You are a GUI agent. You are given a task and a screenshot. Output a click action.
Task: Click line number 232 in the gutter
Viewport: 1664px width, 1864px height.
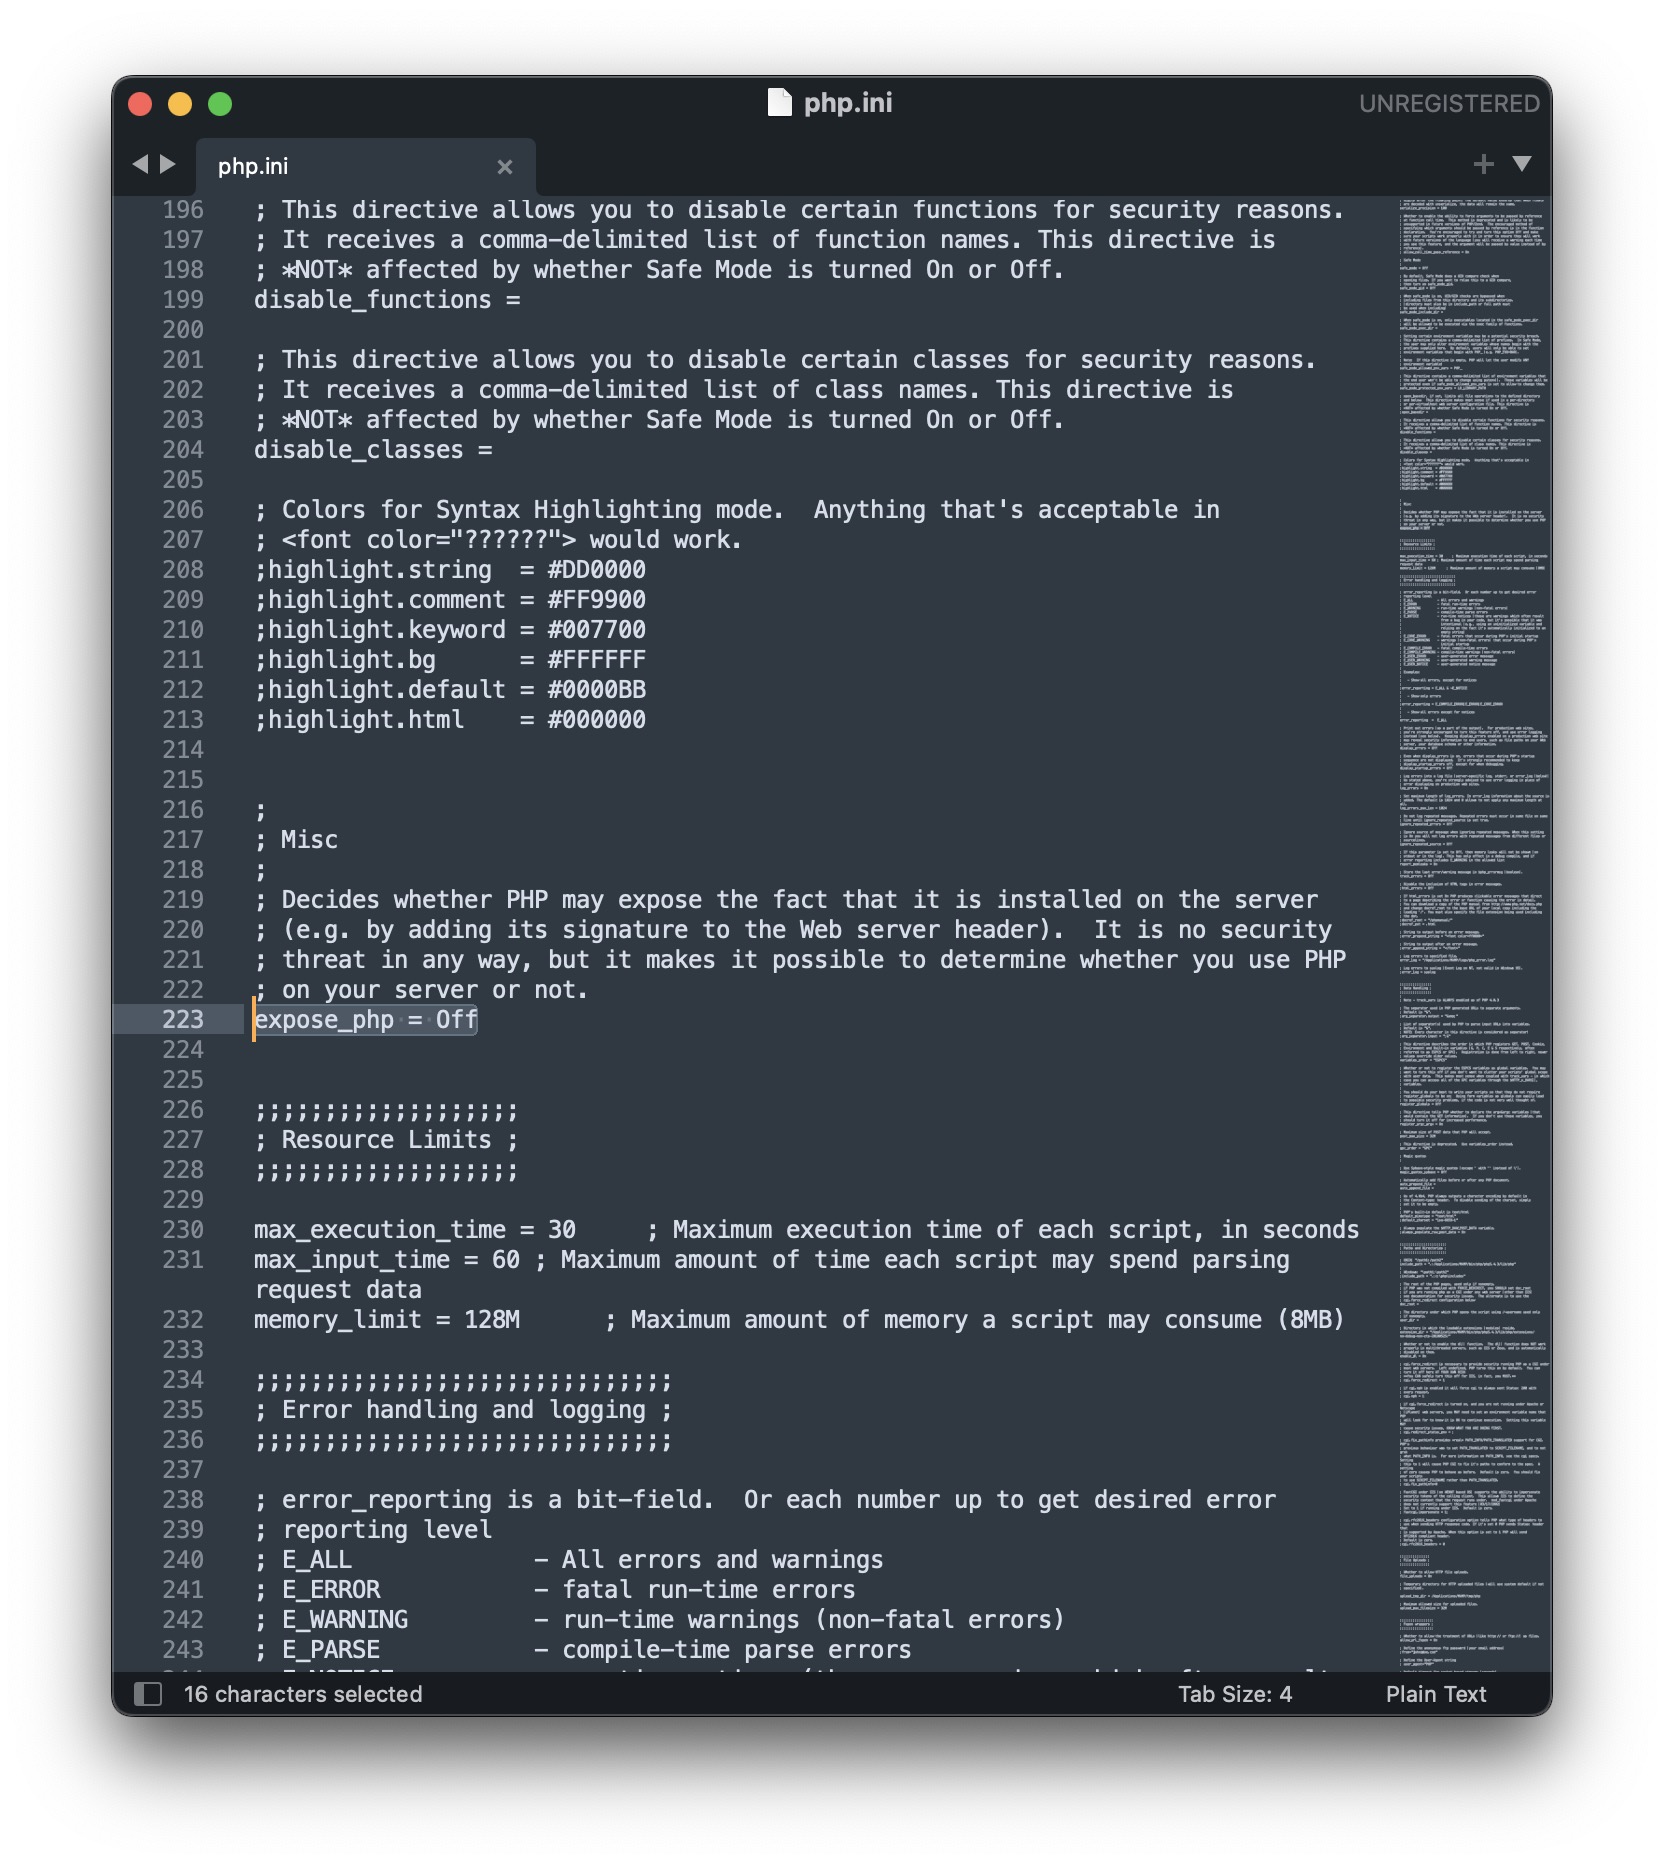pos(183,1319)
